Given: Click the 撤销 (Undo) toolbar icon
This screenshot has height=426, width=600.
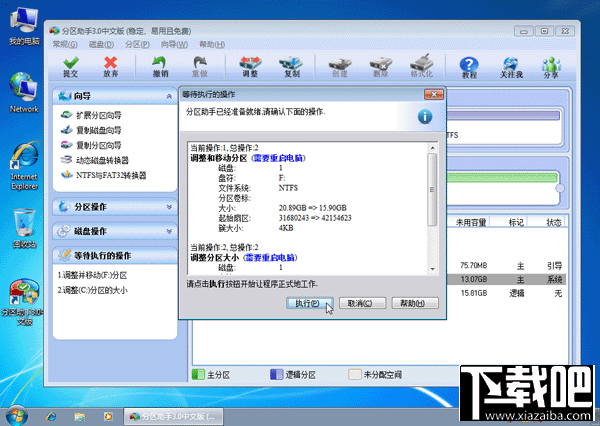Looking at the screenshot, I should click(160, 67).
